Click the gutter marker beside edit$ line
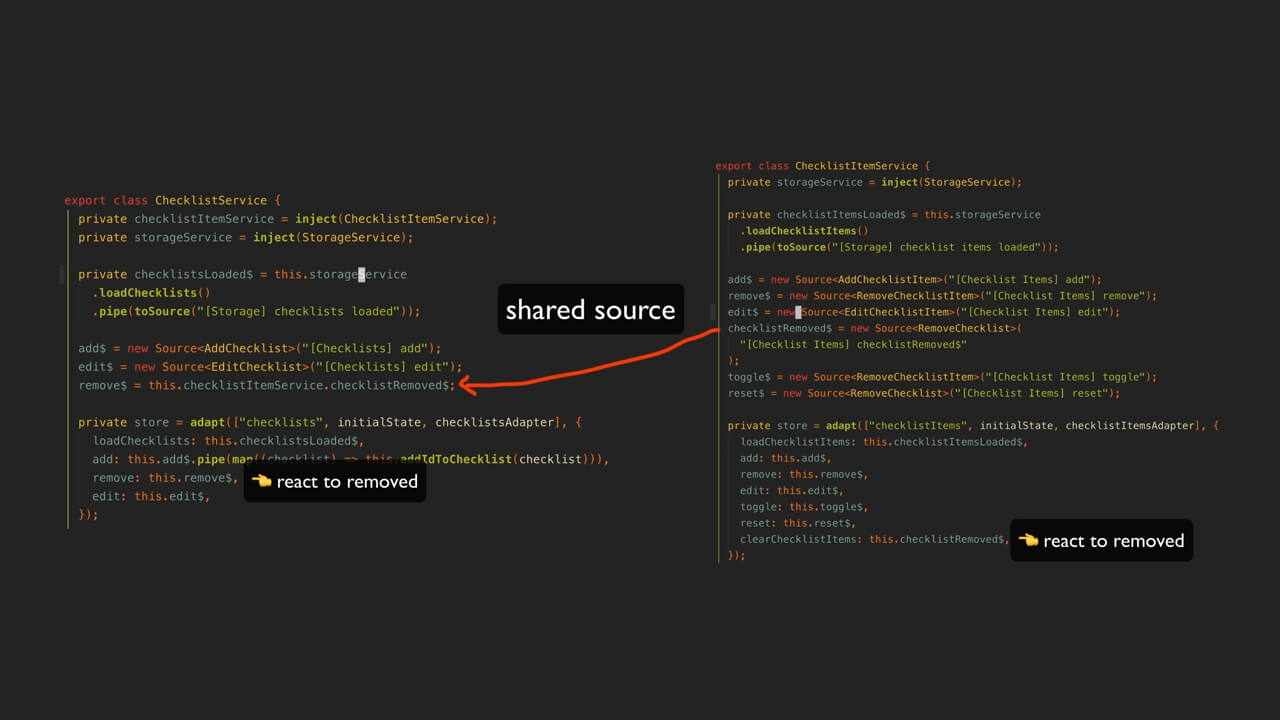This screenshot has width=1280, height=720. [713, 312]
